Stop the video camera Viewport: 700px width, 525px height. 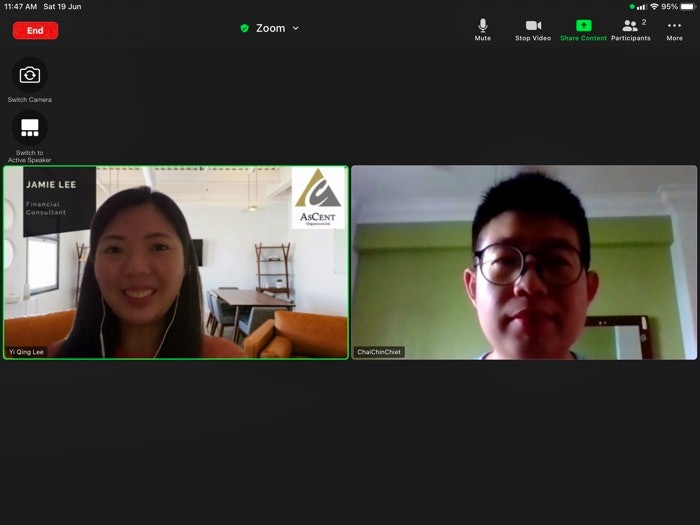[533, 29]
